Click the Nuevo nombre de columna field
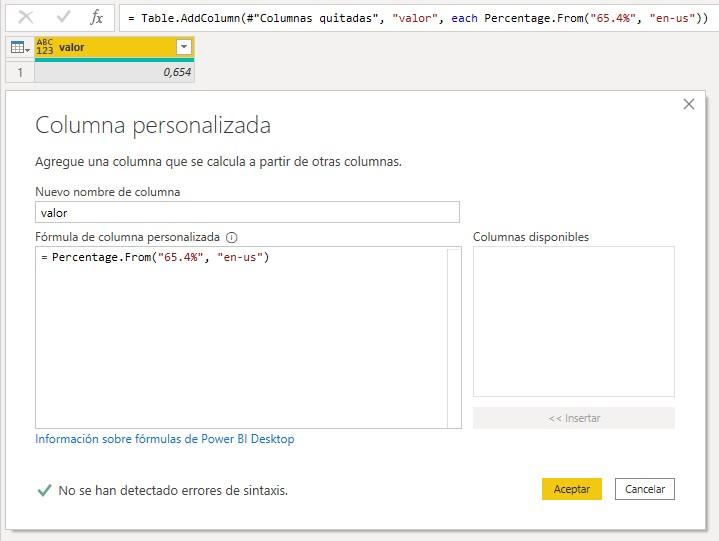The height and width of the screenshot is (541, 719). pos(247,212)
